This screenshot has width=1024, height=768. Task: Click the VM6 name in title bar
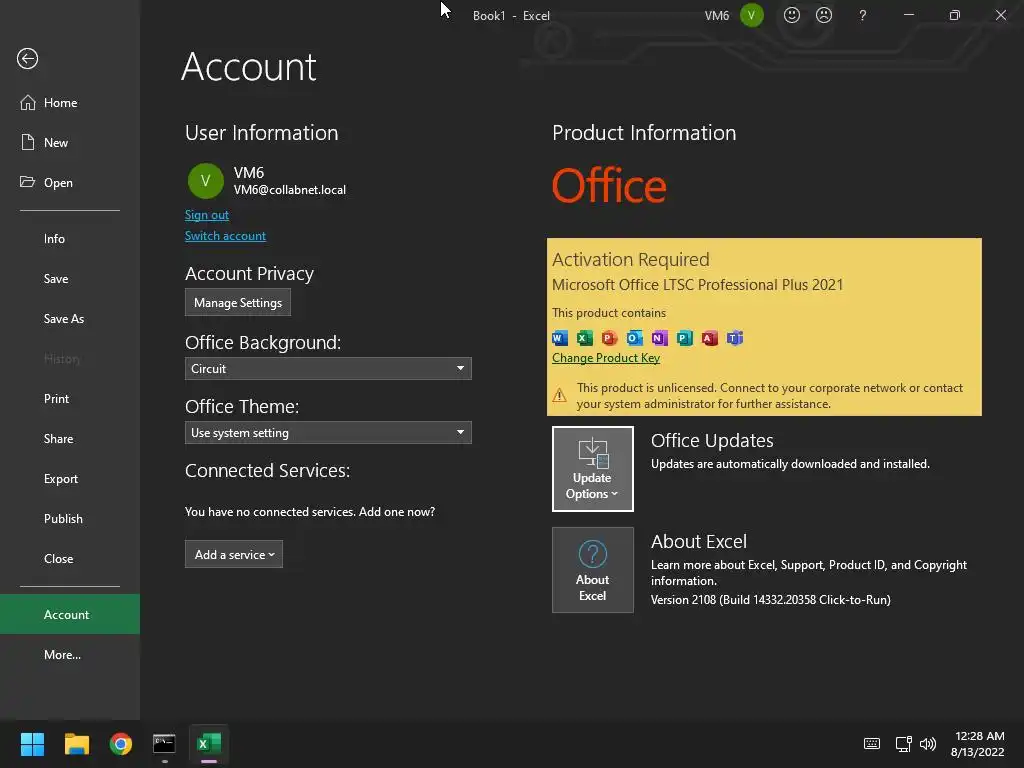tap(716, 16)
